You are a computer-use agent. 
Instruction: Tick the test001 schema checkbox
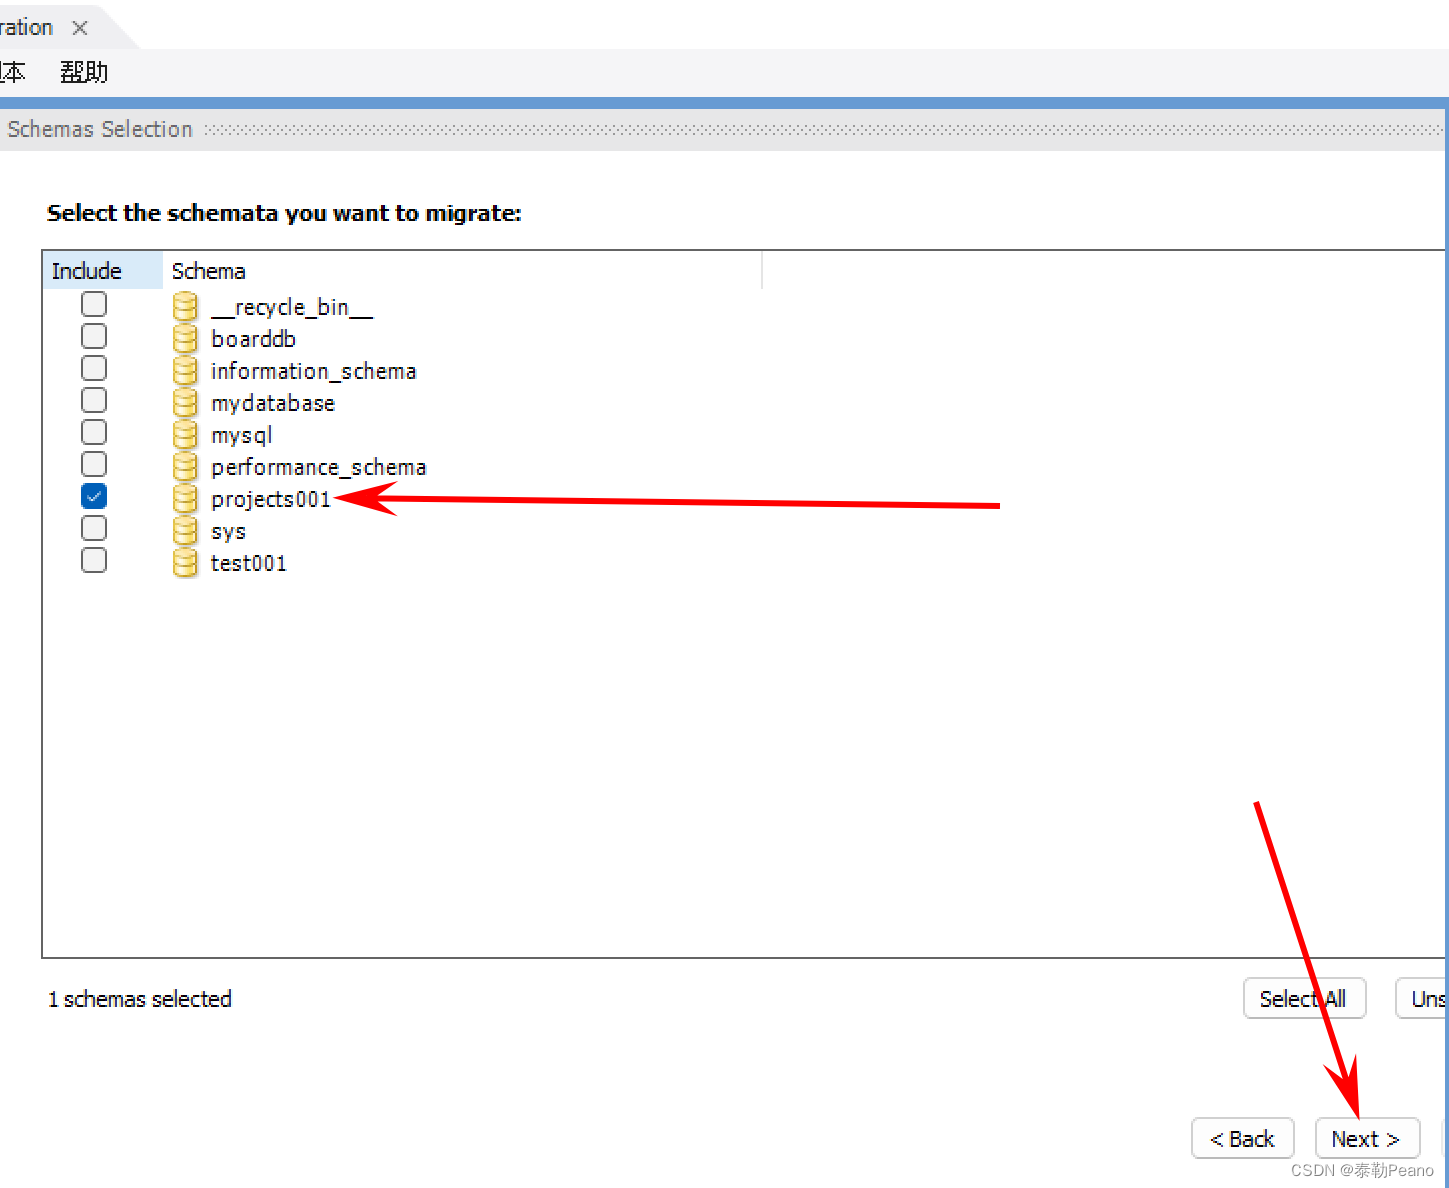coord(94,560)
